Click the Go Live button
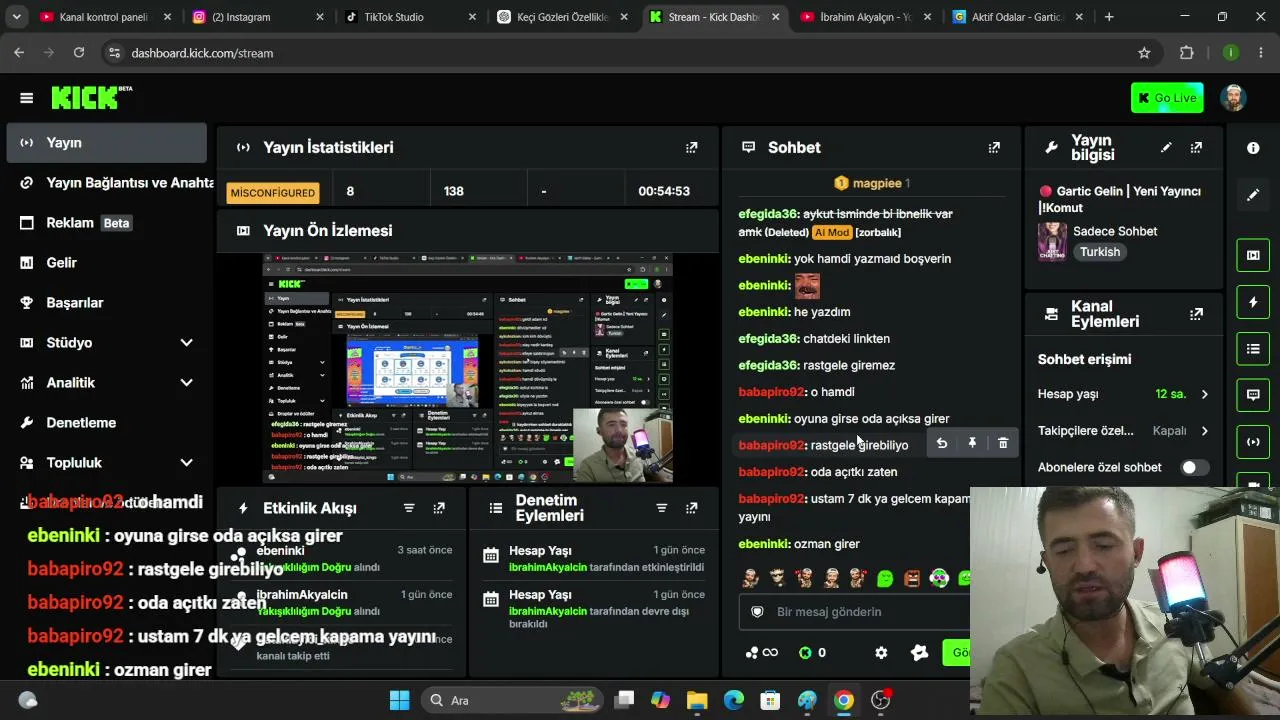The width and height of the screenshot is (1280, 720). pyautogui.click(x=1167, y=98)
